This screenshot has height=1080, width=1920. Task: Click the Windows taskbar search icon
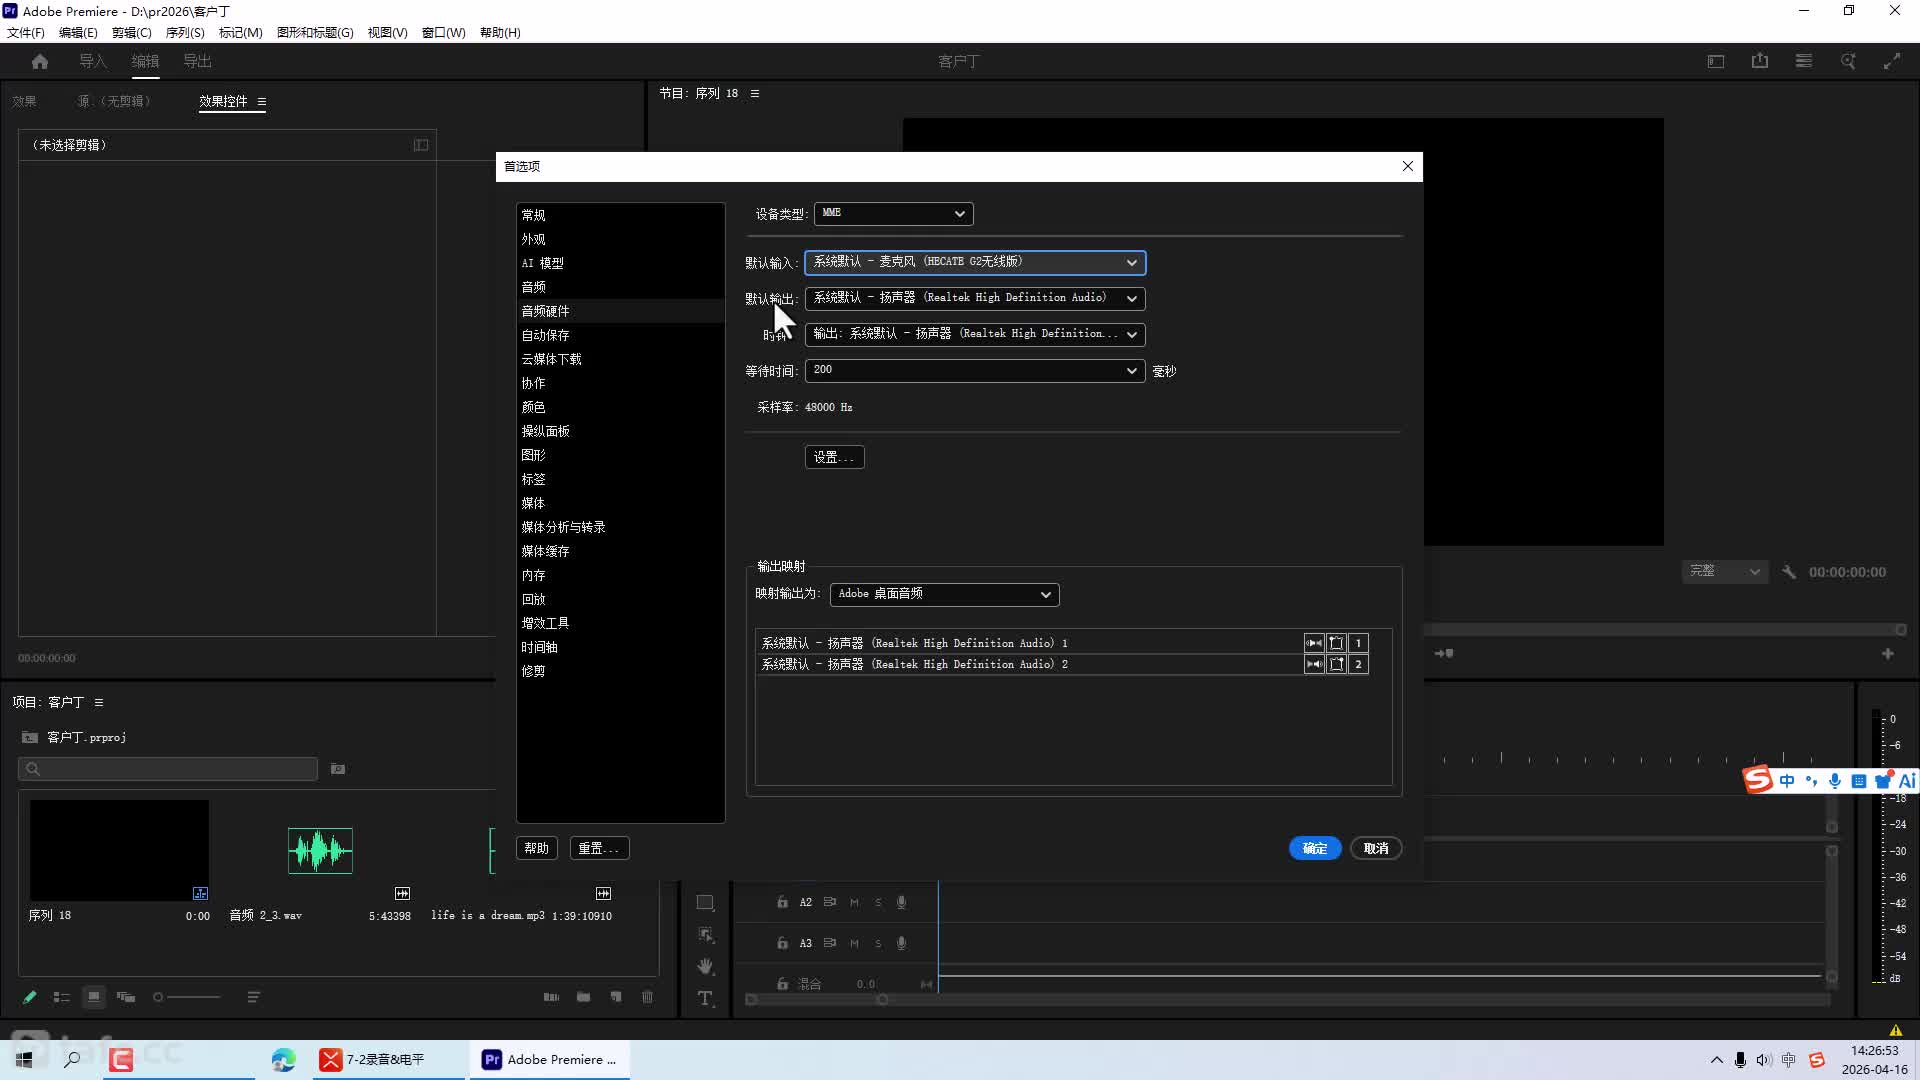pos(72,1060)
